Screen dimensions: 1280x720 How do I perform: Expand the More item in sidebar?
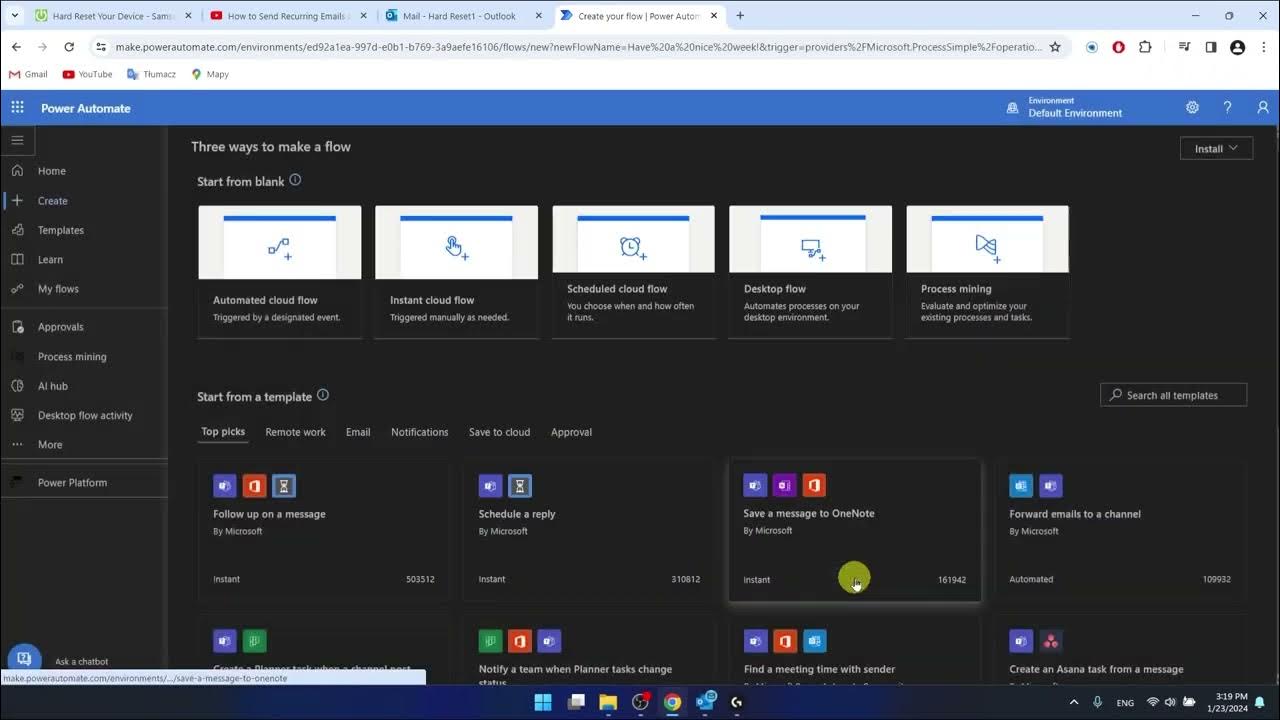[x=50, y=445]
